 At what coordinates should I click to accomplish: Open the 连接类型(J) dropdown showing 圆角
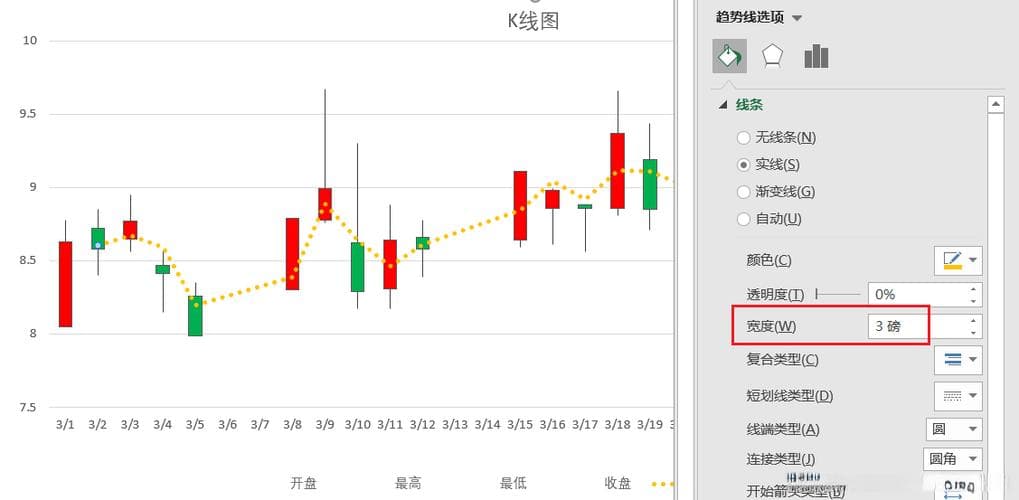952,459
